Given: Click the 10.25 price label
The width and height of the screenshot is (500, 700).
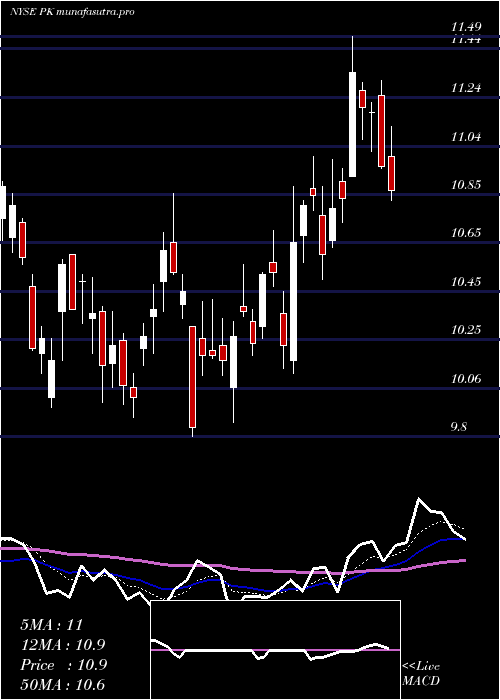Looking at the screenshot, I should pyautogui.click(x=466, y=330).
